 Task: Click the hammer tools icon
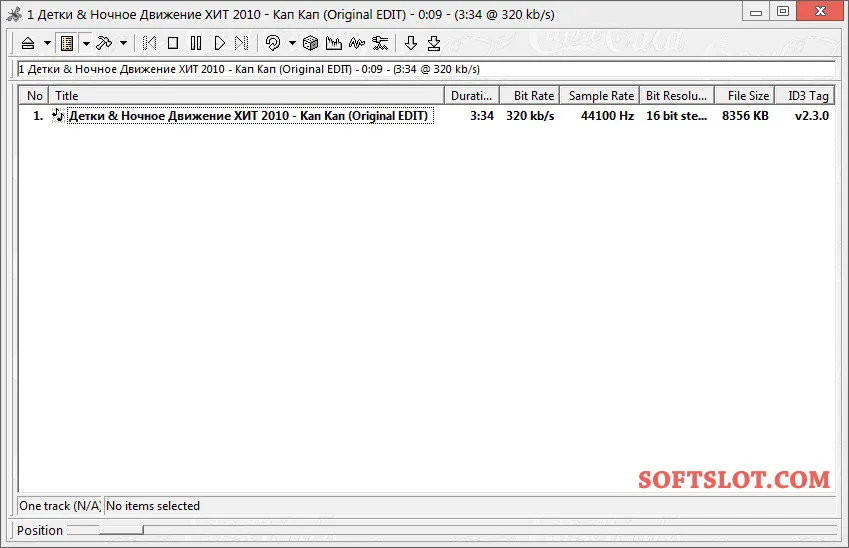(104, 43)
